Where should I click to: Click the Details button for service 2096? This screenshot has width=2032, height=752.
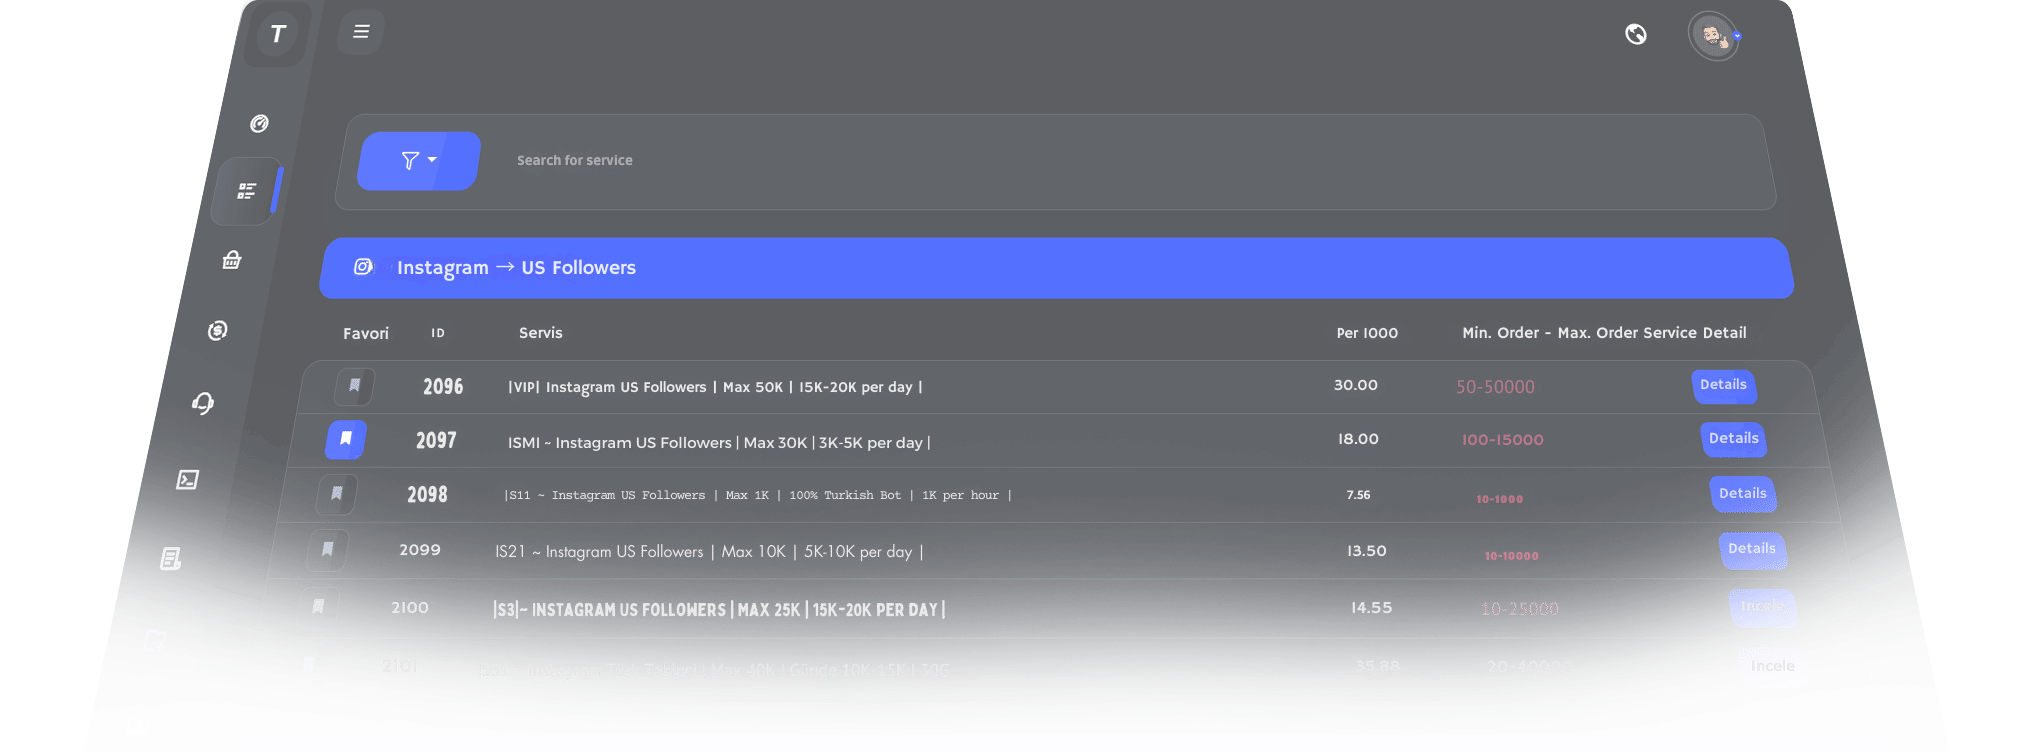(1723, 385)
